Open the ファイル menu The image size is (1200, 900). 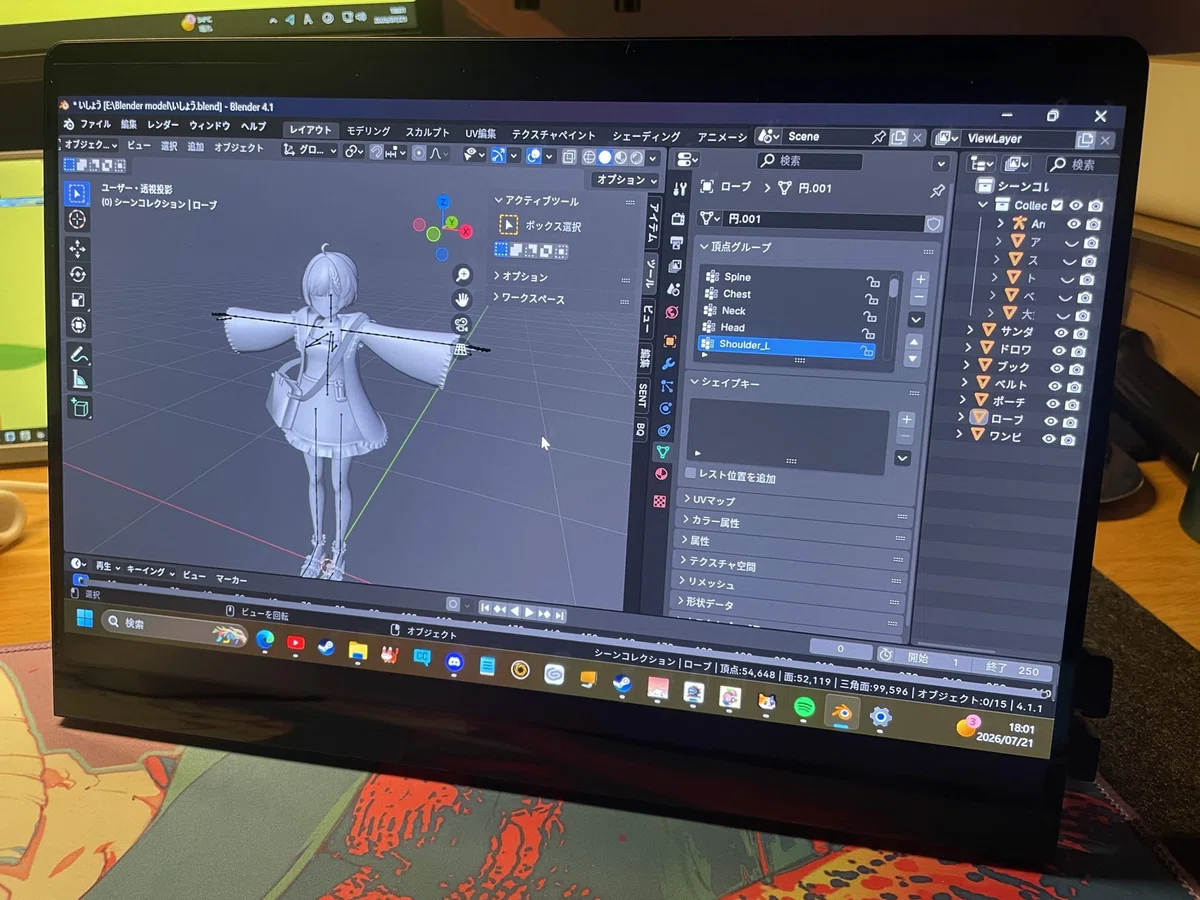(96, 124)
